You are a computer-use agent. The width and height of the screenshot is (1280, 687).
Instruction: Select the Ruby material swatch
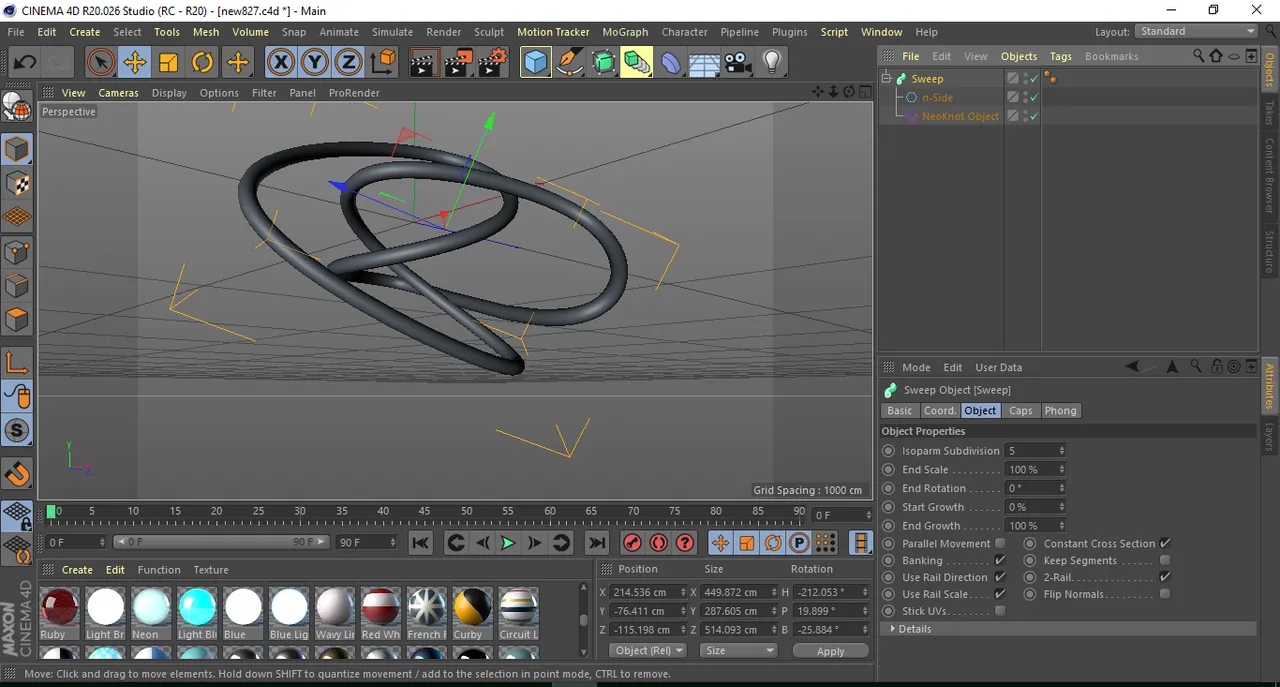click(x=59, y=607)
